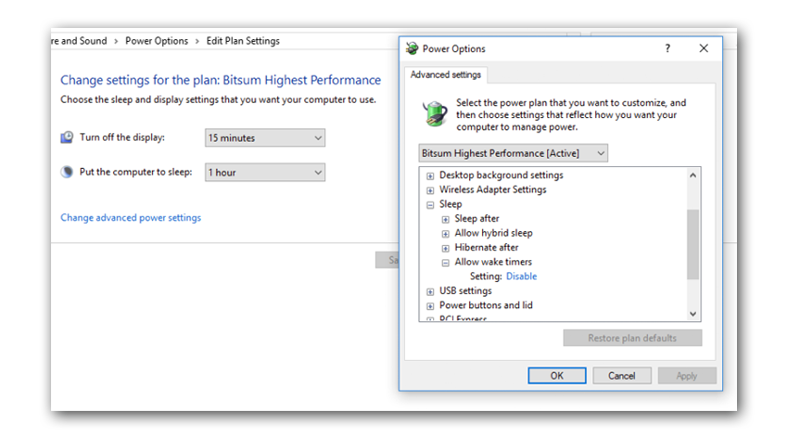Expand the Hibernate after node

[x=445, y=249]
